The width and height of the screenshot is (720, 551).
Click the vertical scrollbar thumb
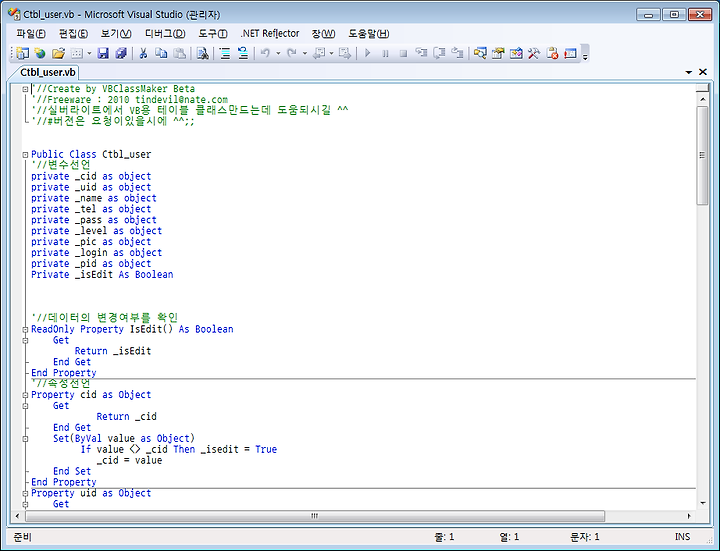point(702,155)
